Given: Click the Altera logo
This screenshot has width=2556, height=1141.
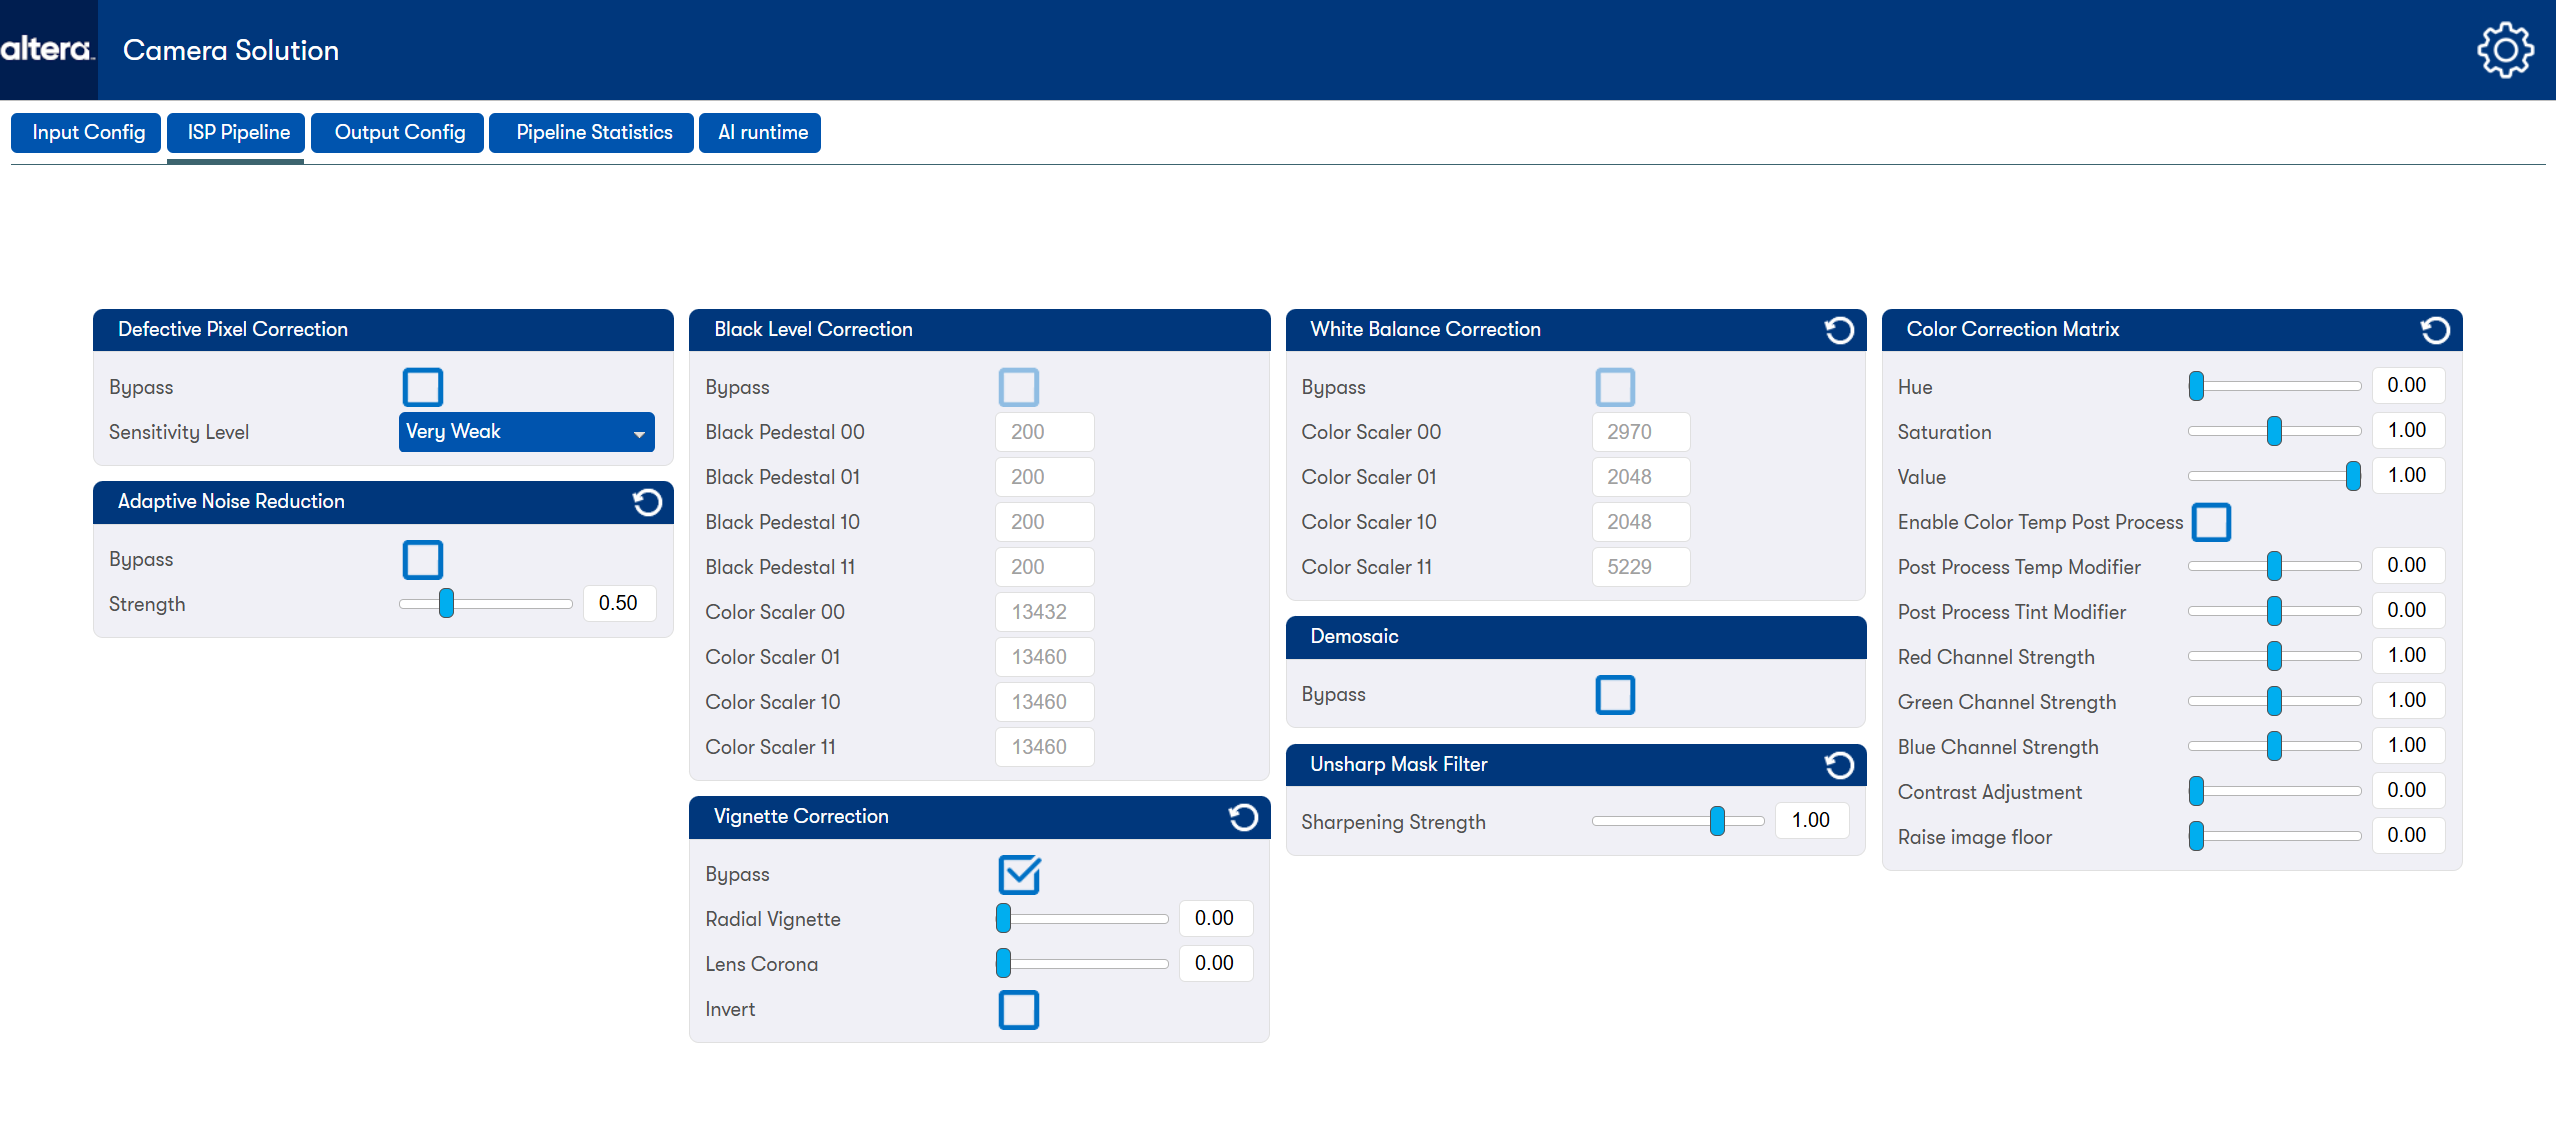Looking at the screenshot, I should click(x=47, y=49).
